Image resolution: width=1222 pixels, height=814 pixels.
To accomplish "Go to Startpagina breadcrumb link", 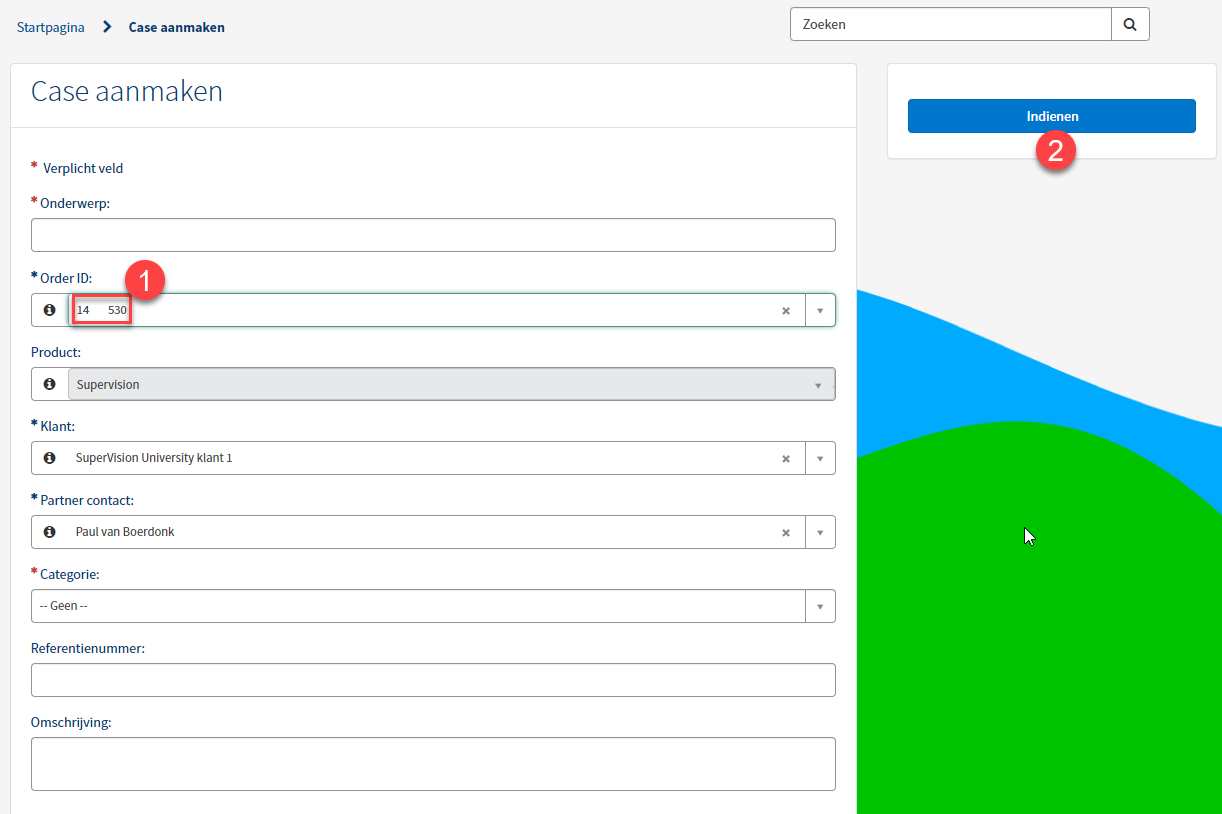I will tap(51, 27).
